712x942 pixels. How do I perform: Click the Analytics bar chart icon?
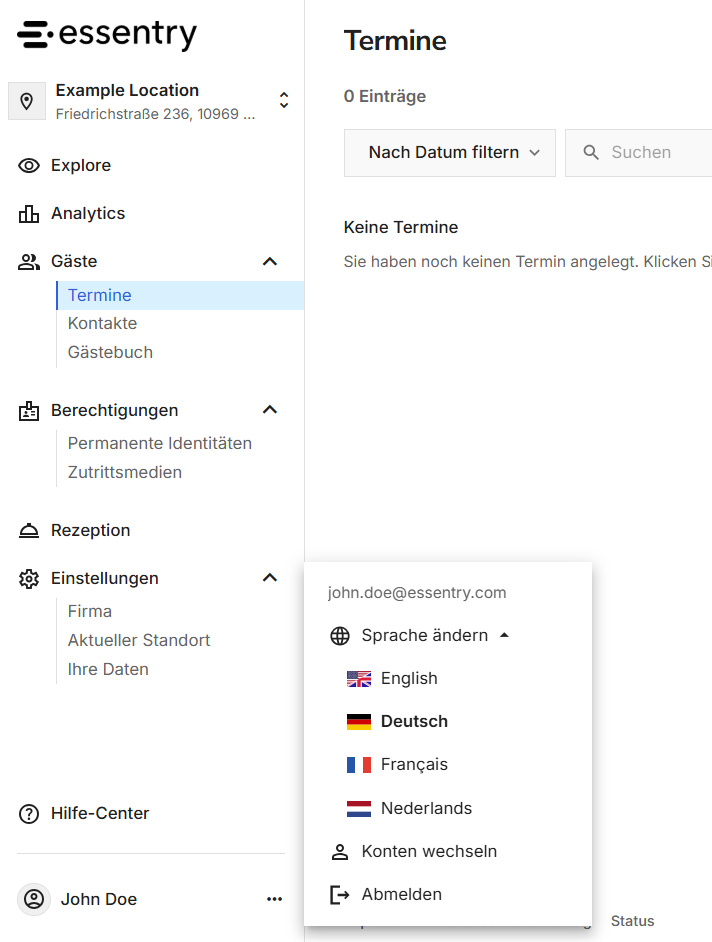[x=29, y=213]
